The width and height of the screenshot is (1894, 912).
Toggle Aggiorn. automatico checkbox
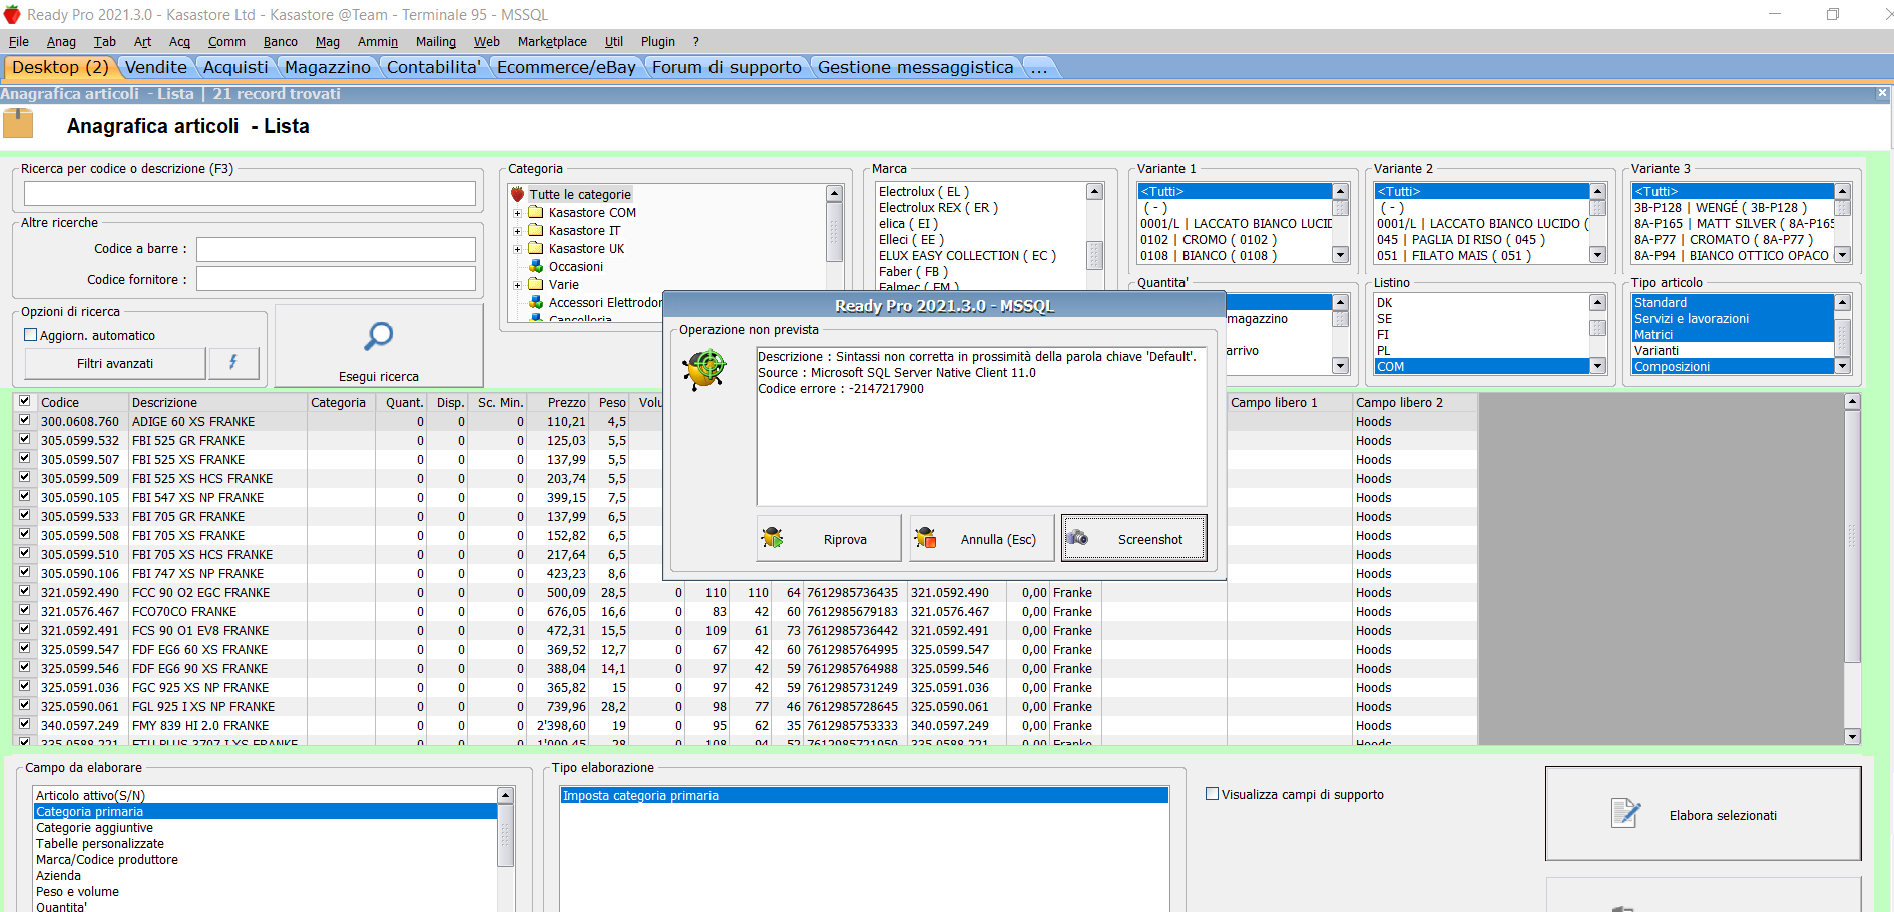pos(30,335)
